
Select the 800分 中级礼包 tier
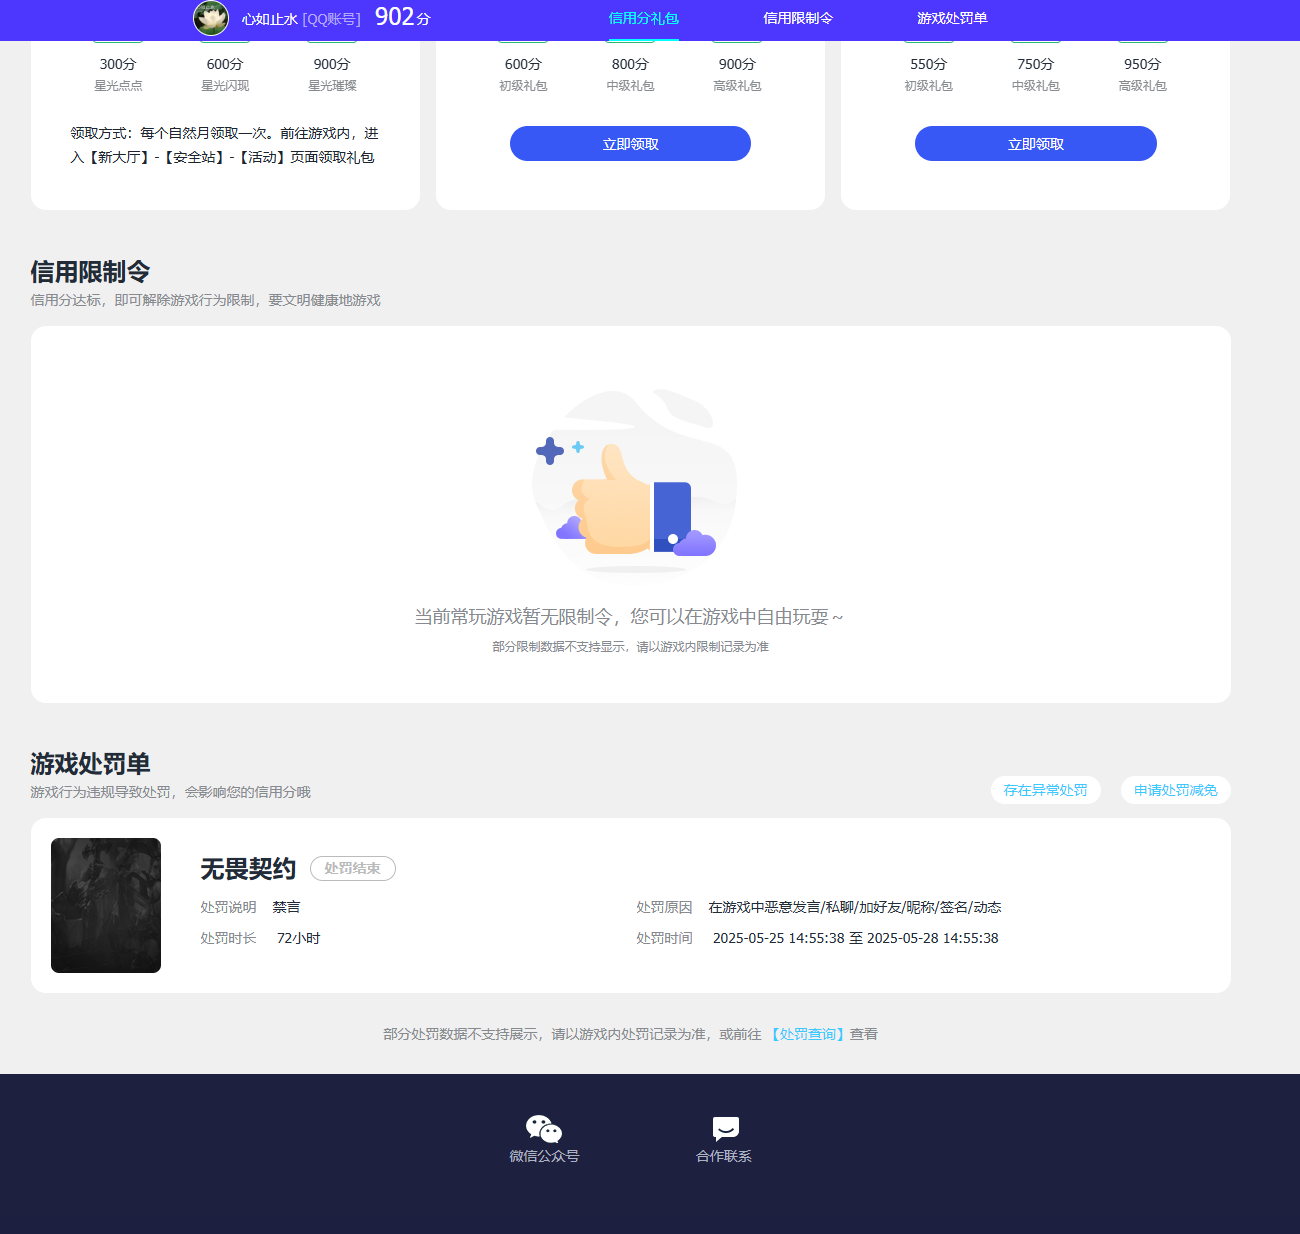[x=630, y=73]
